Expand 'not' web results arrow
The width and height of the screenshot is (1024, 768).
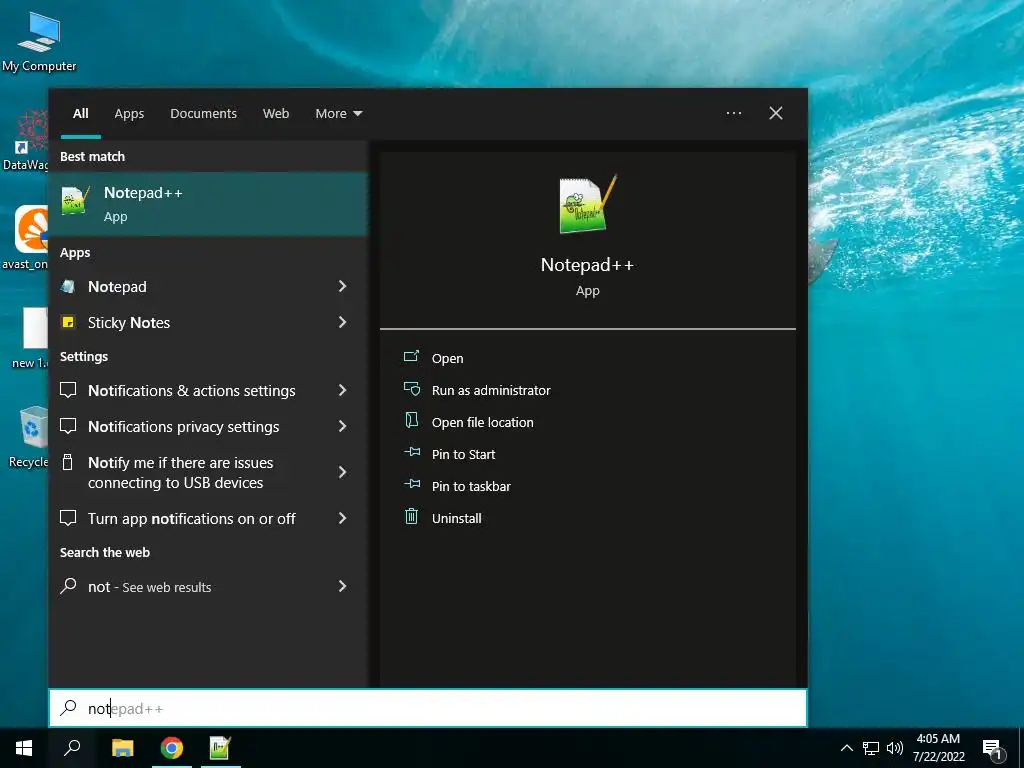click(342, 586)
